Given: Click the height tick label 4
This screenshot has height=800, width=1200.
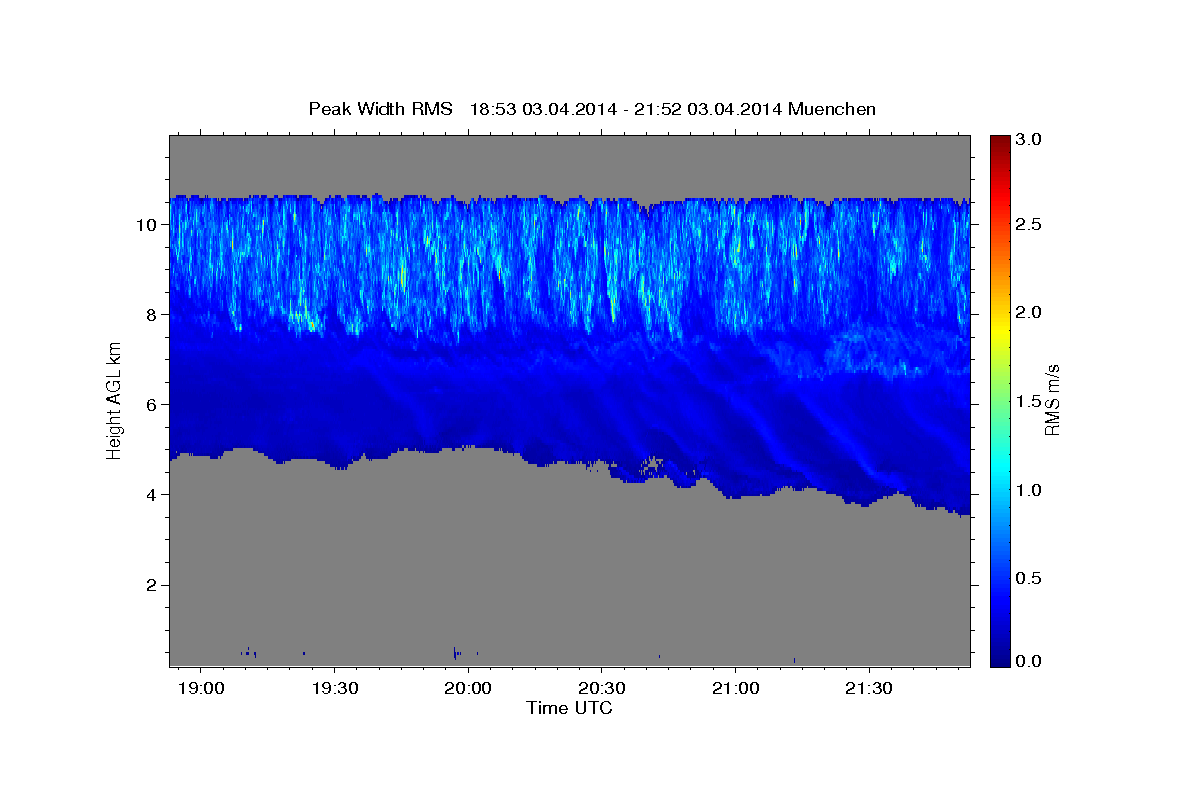Looking at the screenshot, I should tap(154, 495).
